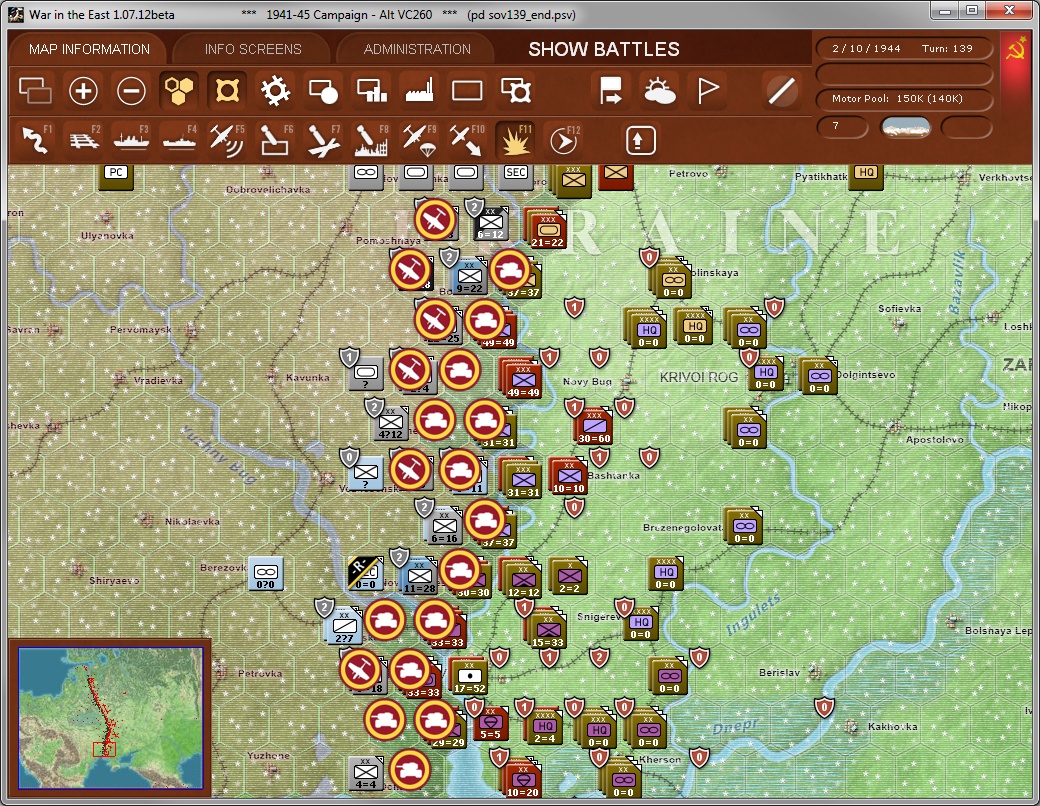Select the 15=33 unit counter
Image resolution: width=1040 pixels, height=806 pixels.
coord(547,629)
